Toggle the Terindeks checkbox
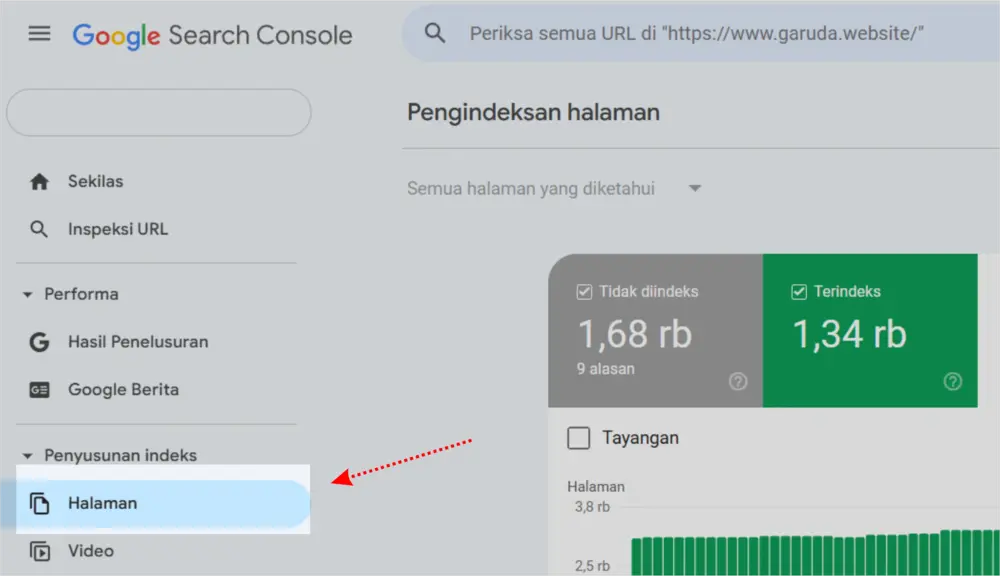 pyautogui.click(x=798, y=292)
